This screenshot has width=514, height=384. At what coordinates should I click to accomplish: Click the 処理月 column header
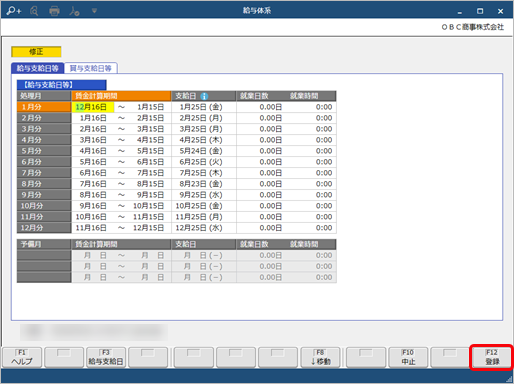(x=44, y=96)
